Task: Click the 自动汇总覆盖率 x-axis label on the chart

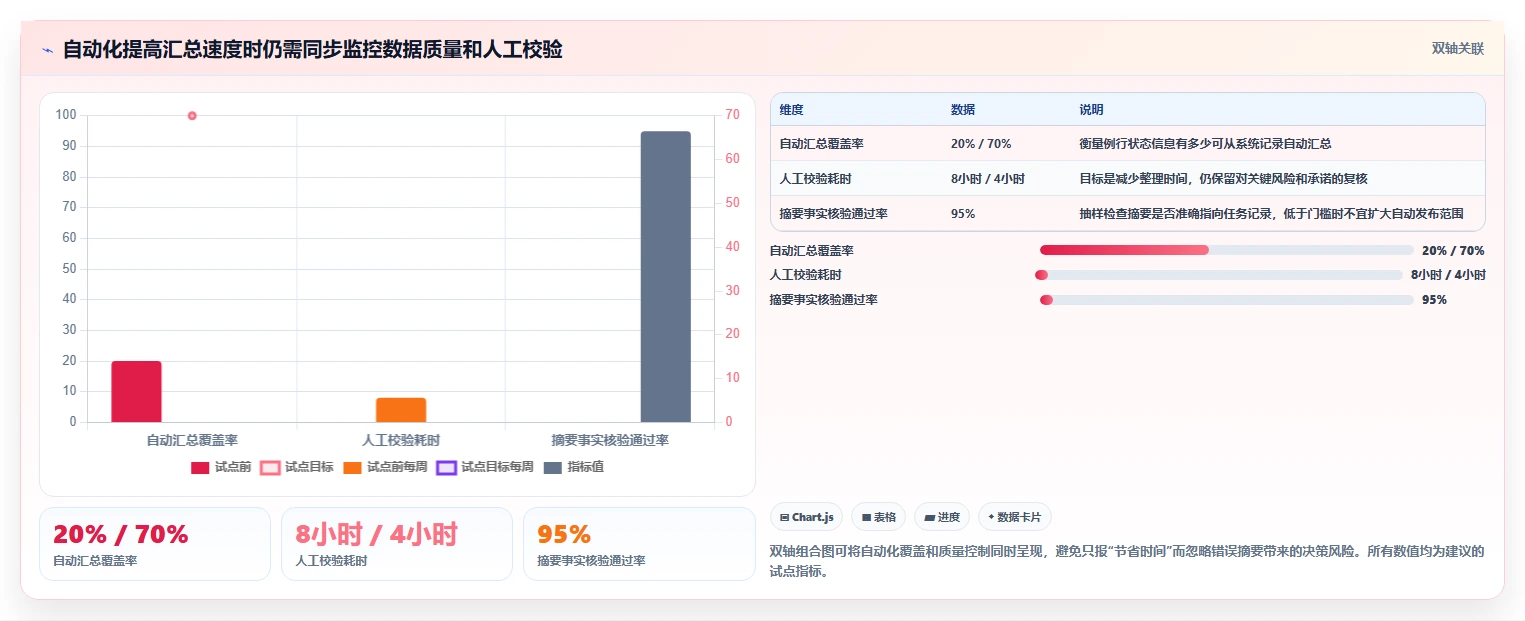Action: click(x=192, y=440)
